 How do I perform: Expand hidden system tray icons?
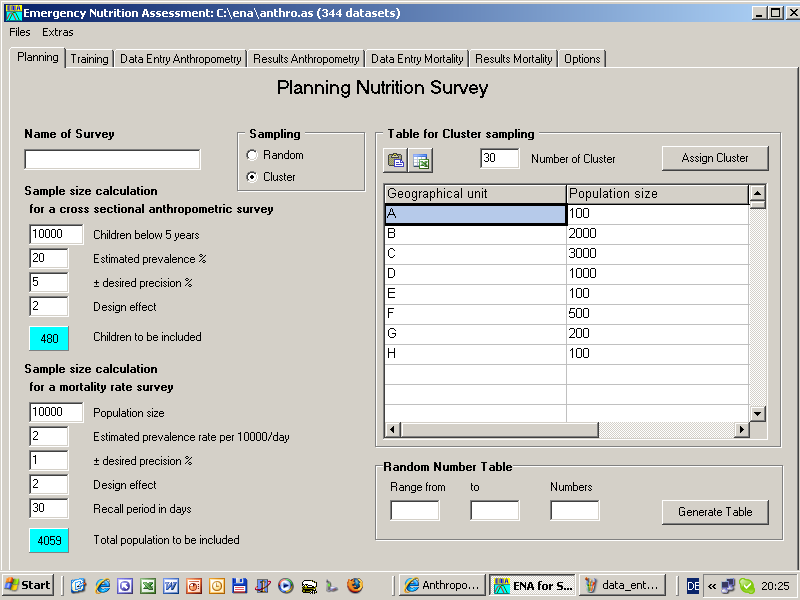(x=711, y=586)
